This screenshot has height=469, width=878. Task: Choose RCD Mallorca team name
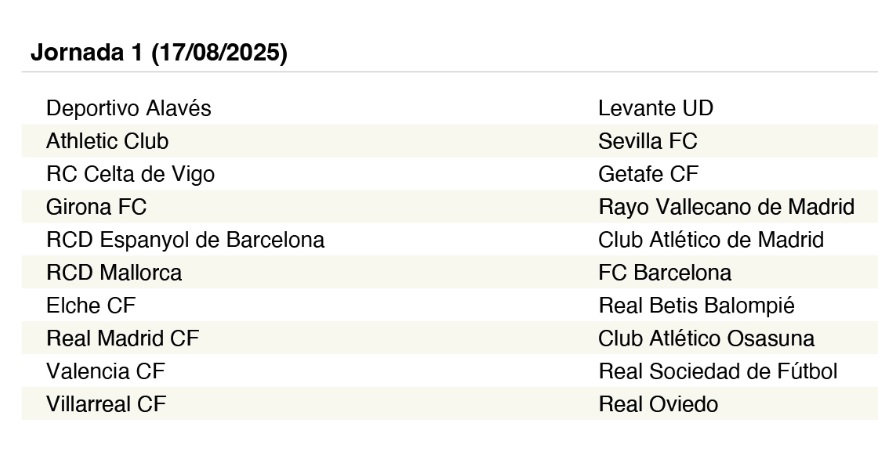tap(114, 273)
